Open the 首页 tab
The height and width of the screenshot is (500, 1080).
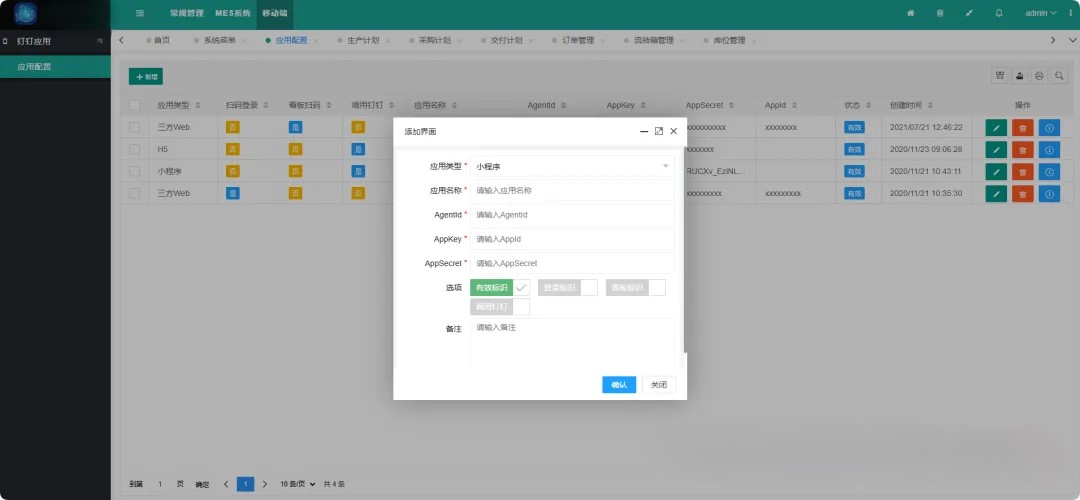tap(158, 41)
